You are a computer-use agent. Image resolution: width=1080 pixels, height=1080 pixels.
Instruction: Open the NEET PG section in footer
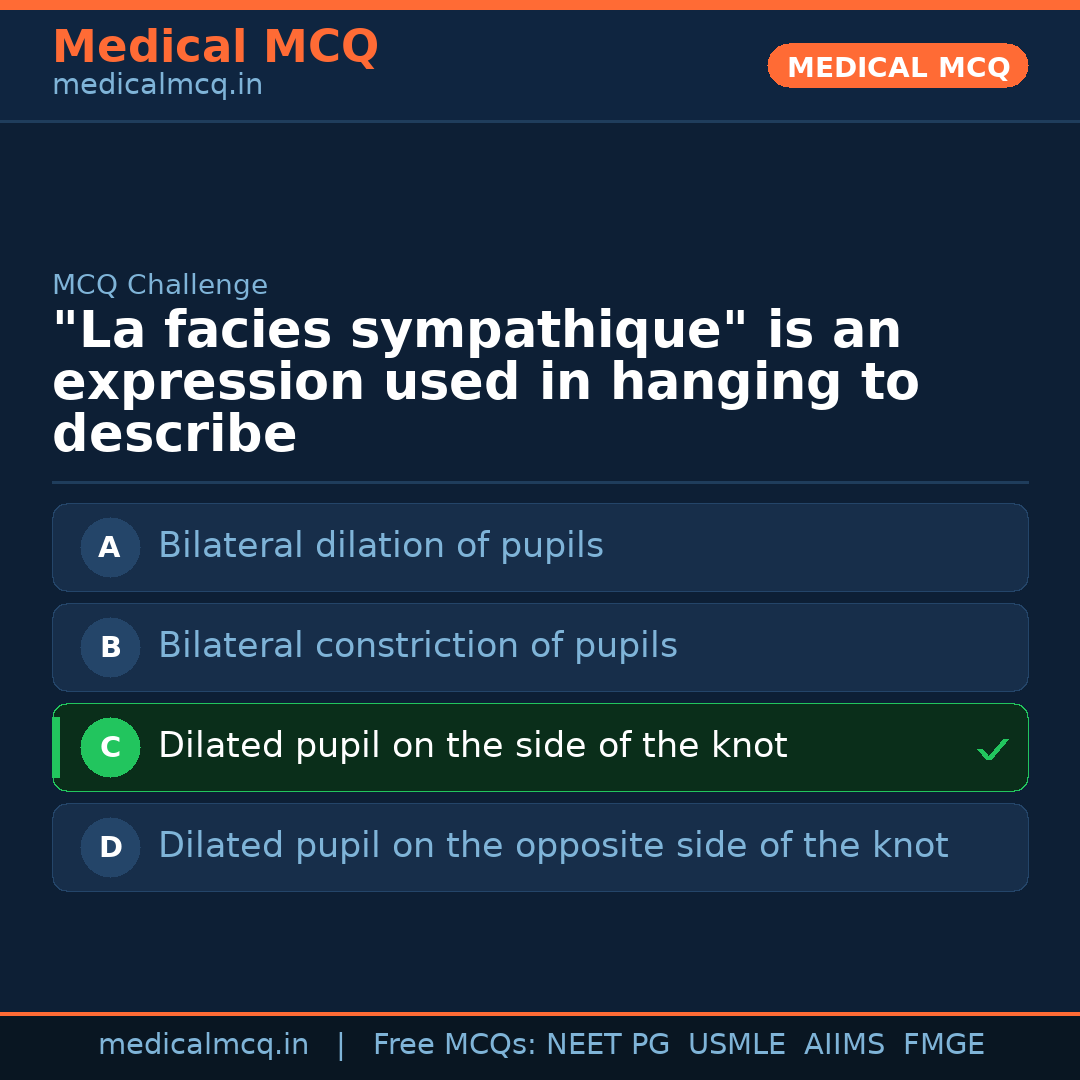pyautogui.click(x=607, y=1043)
